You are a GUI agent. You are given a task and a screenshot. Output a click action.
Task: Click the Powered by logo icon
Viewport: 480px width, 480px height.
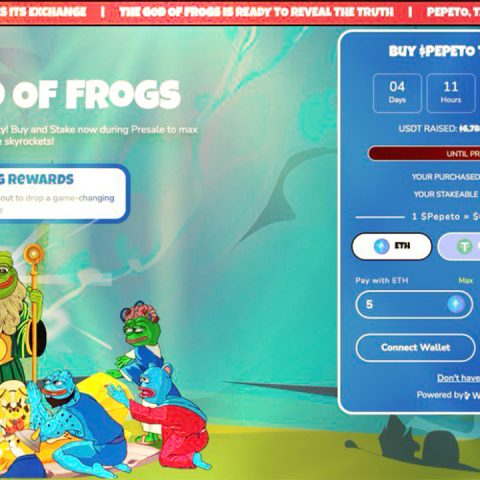pos(467,395)
